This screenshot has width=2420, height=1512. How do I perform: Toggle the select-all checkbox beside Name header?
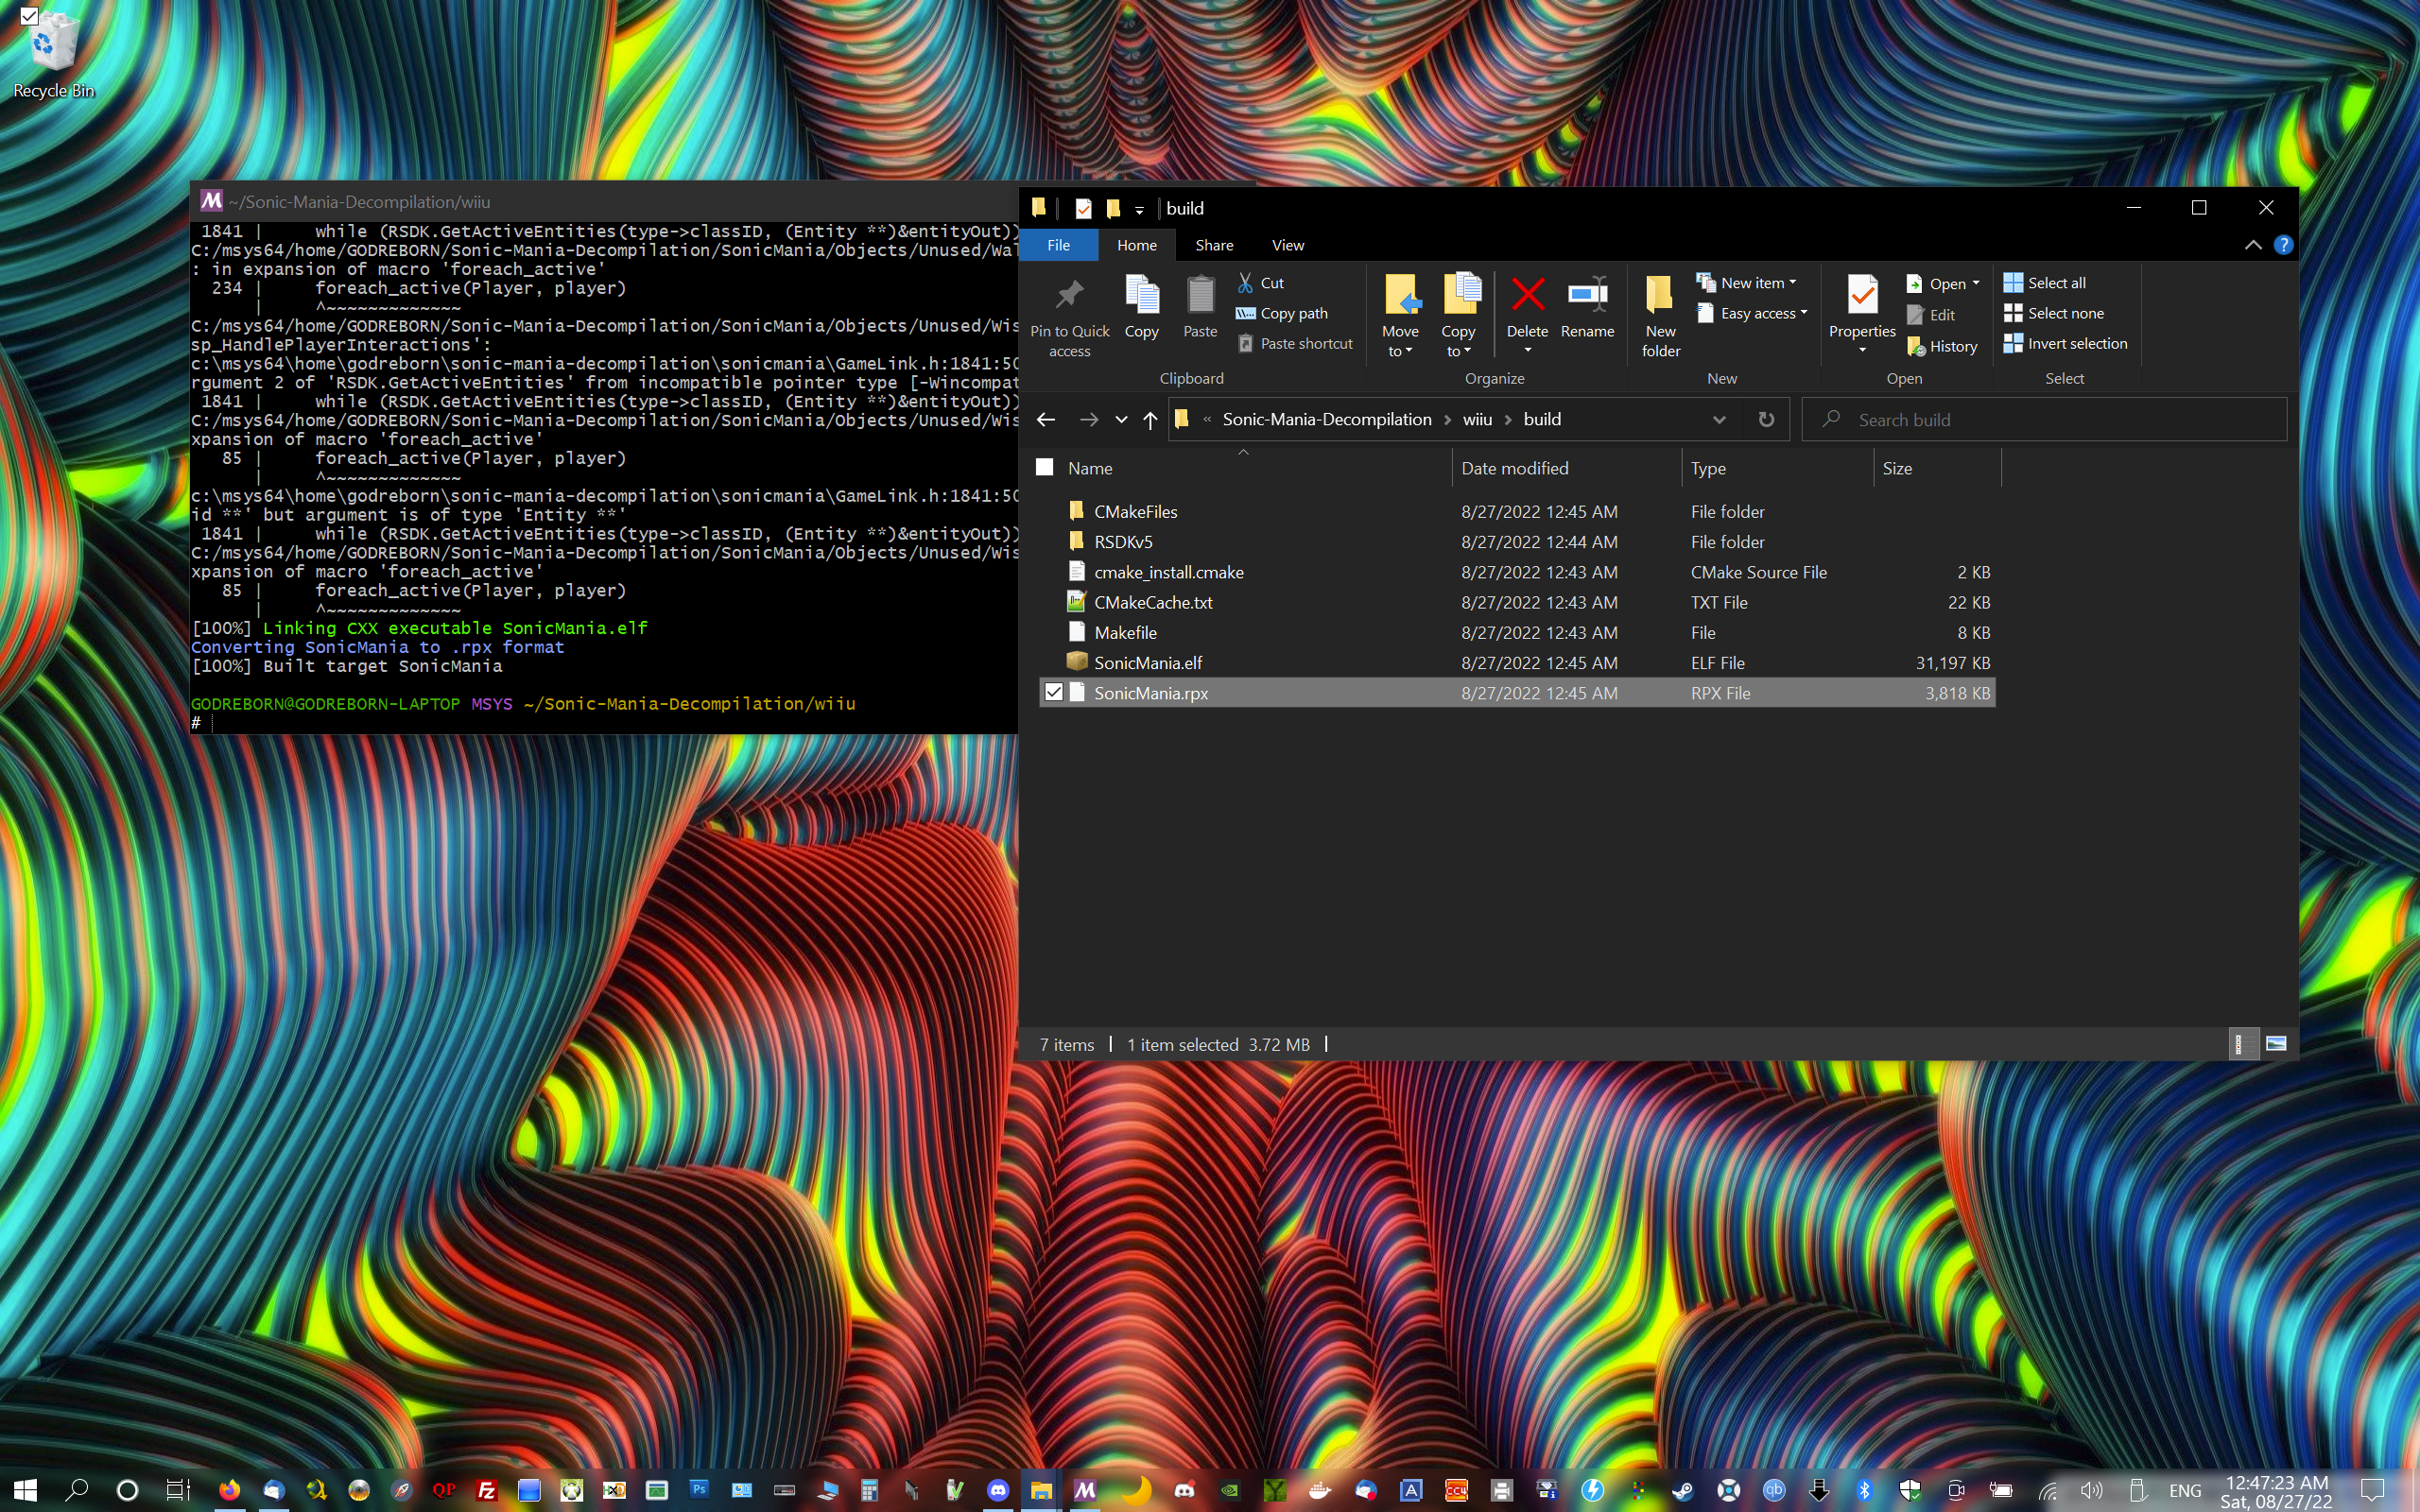(x=1045, y=467)
